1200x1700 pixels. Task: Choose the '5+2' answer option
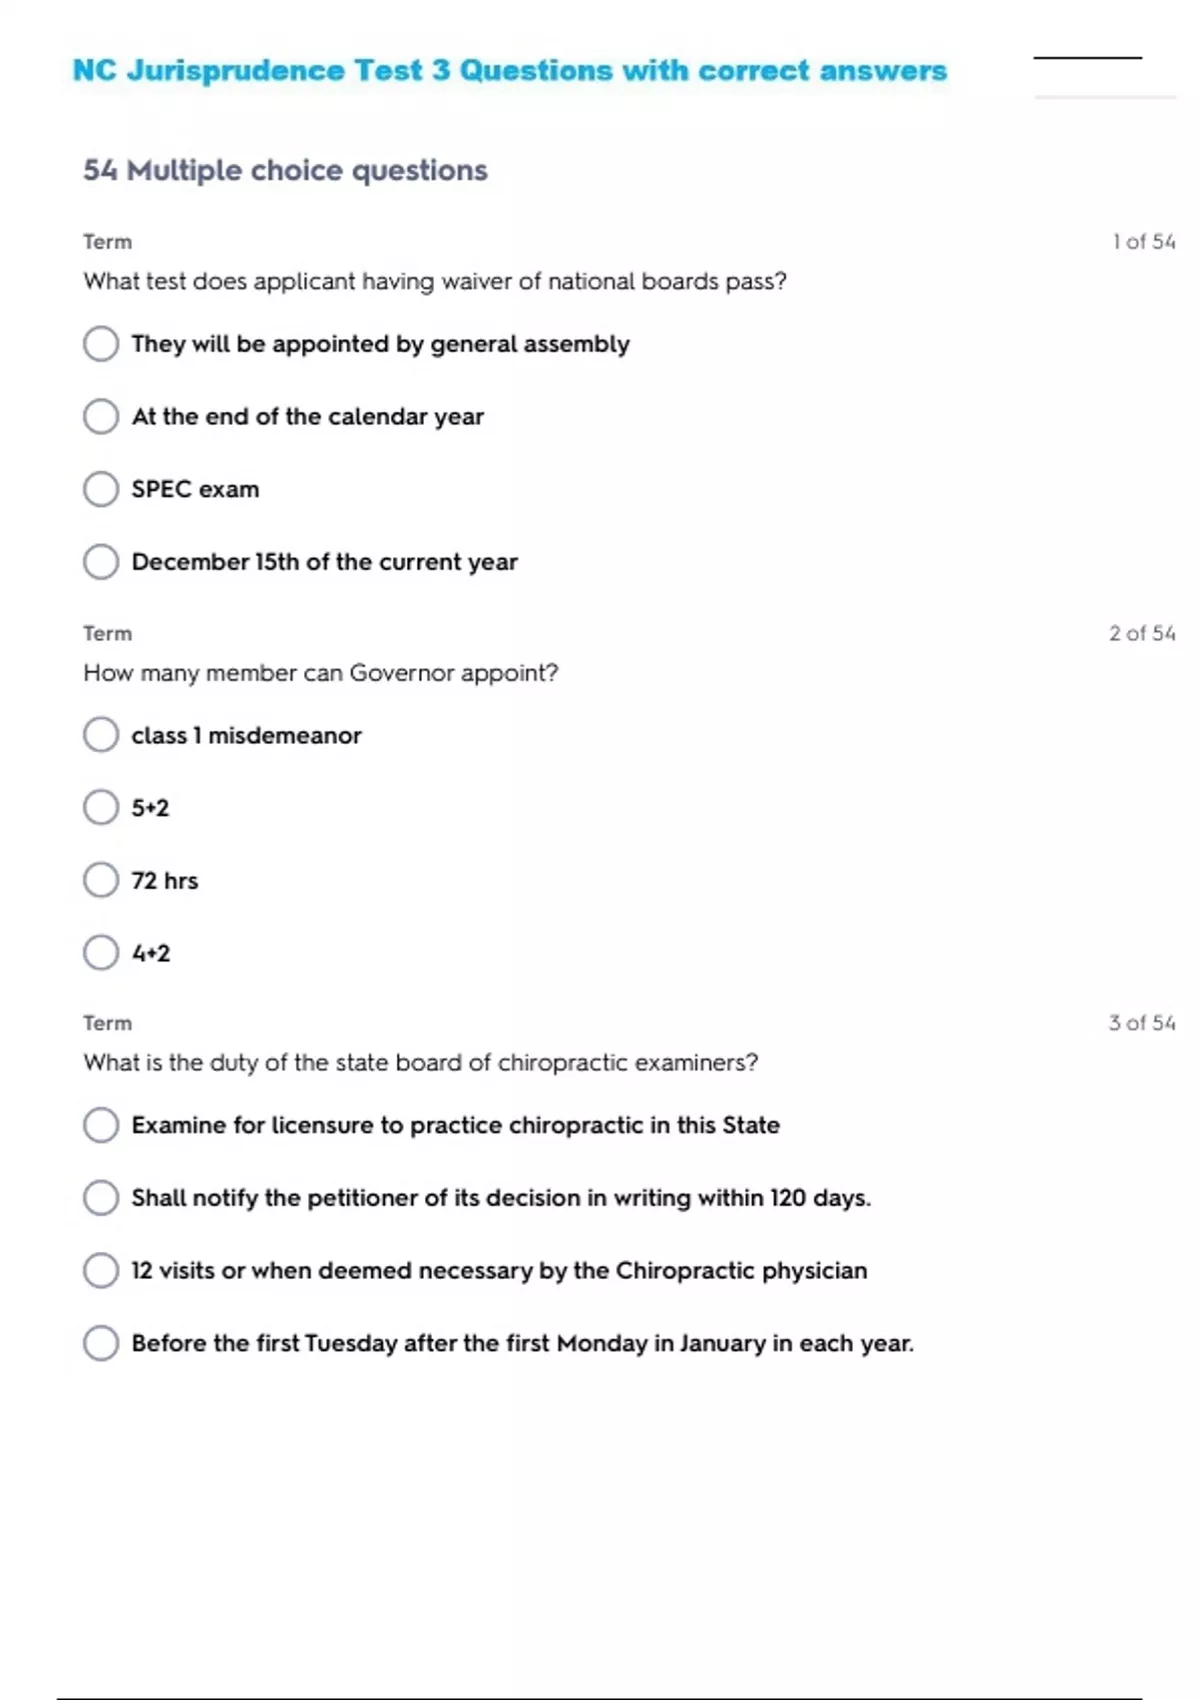[101, 807]
